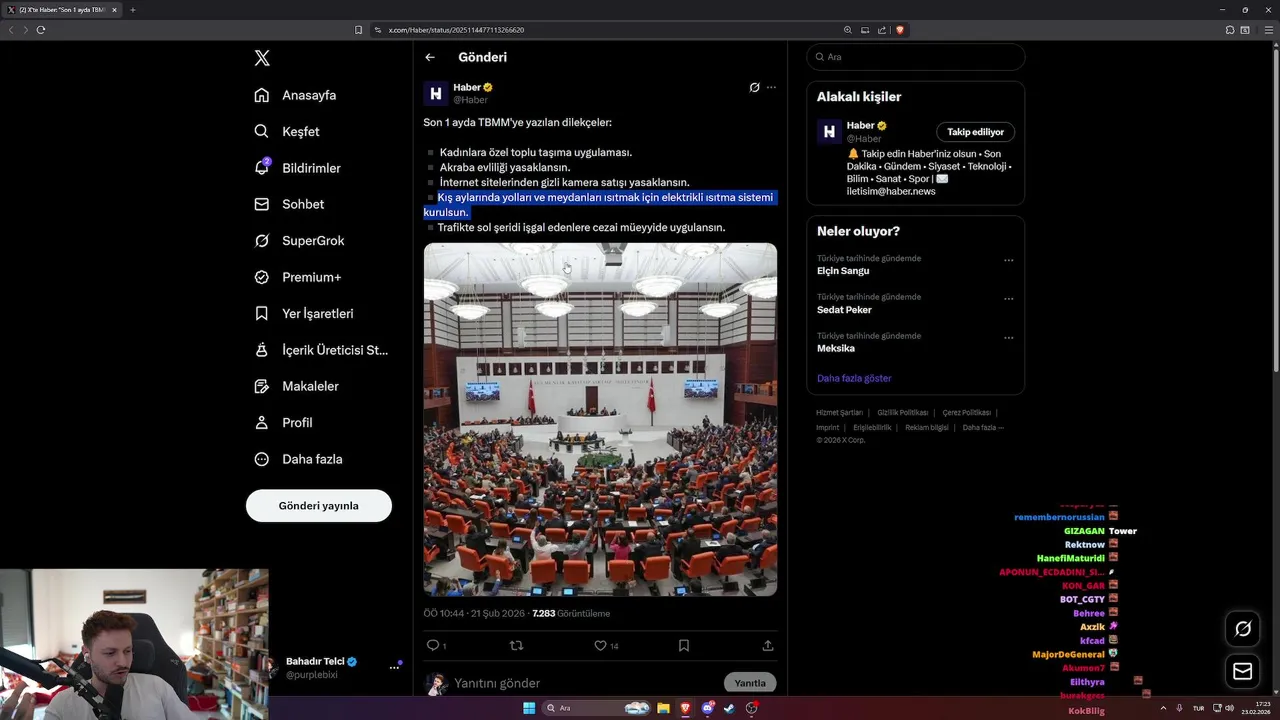The height and width of the screenshot is (720, 1280).
Task: Open Steam from taskbar
Action: tap(729, 708)
